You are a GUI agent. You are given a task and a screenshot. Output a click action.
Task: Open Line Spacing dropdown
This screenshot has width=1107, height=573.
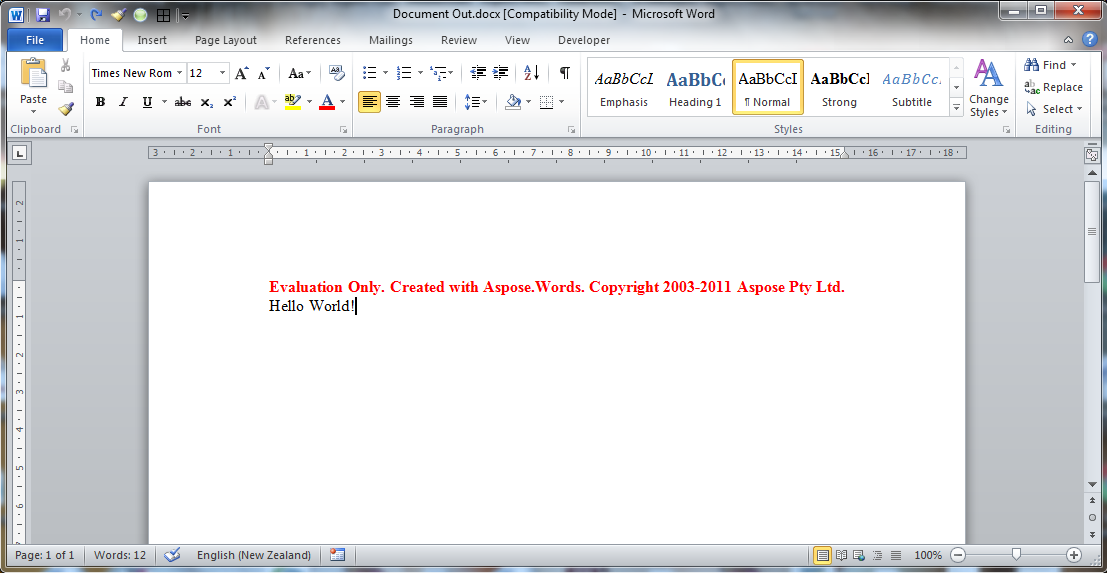(x=476, y=102)
